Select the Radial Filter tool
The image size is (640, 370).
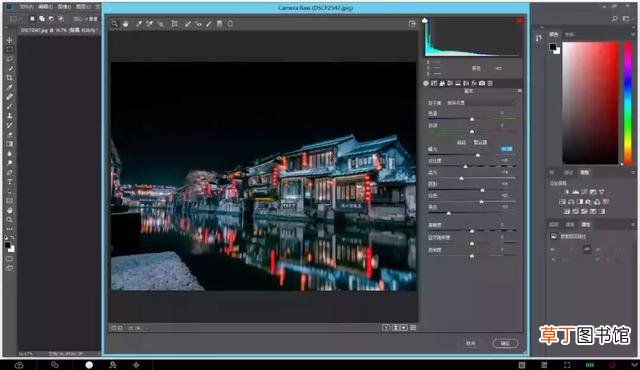[230, 24]
